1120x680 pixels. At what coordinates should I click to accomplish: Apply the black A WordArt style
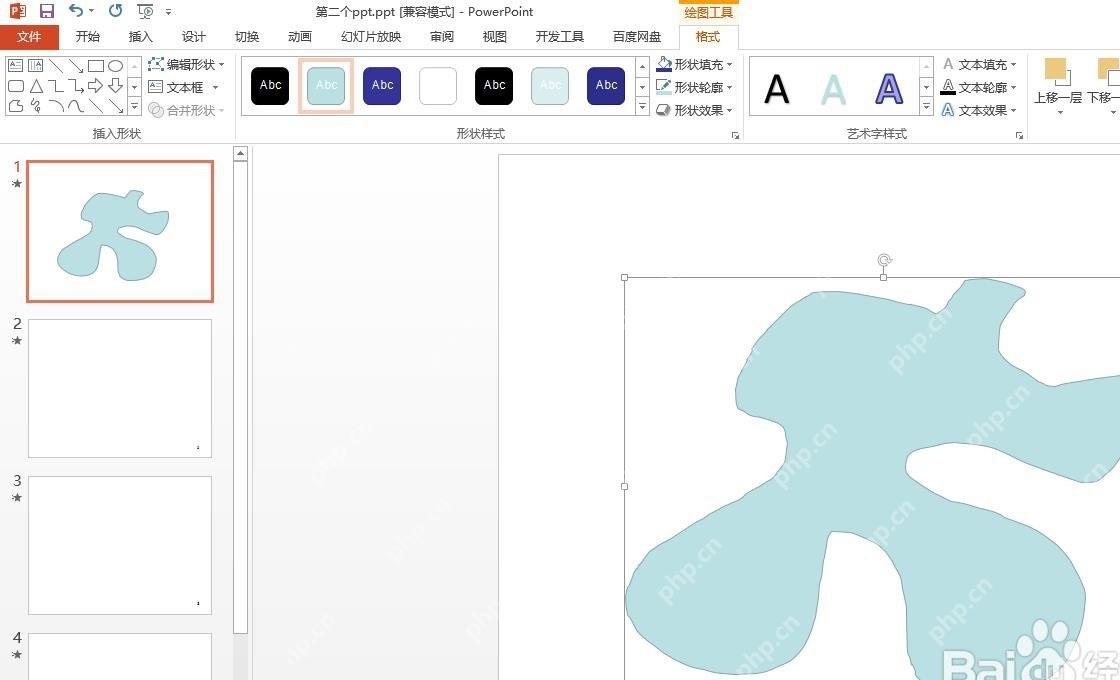[x=777, y=89]
